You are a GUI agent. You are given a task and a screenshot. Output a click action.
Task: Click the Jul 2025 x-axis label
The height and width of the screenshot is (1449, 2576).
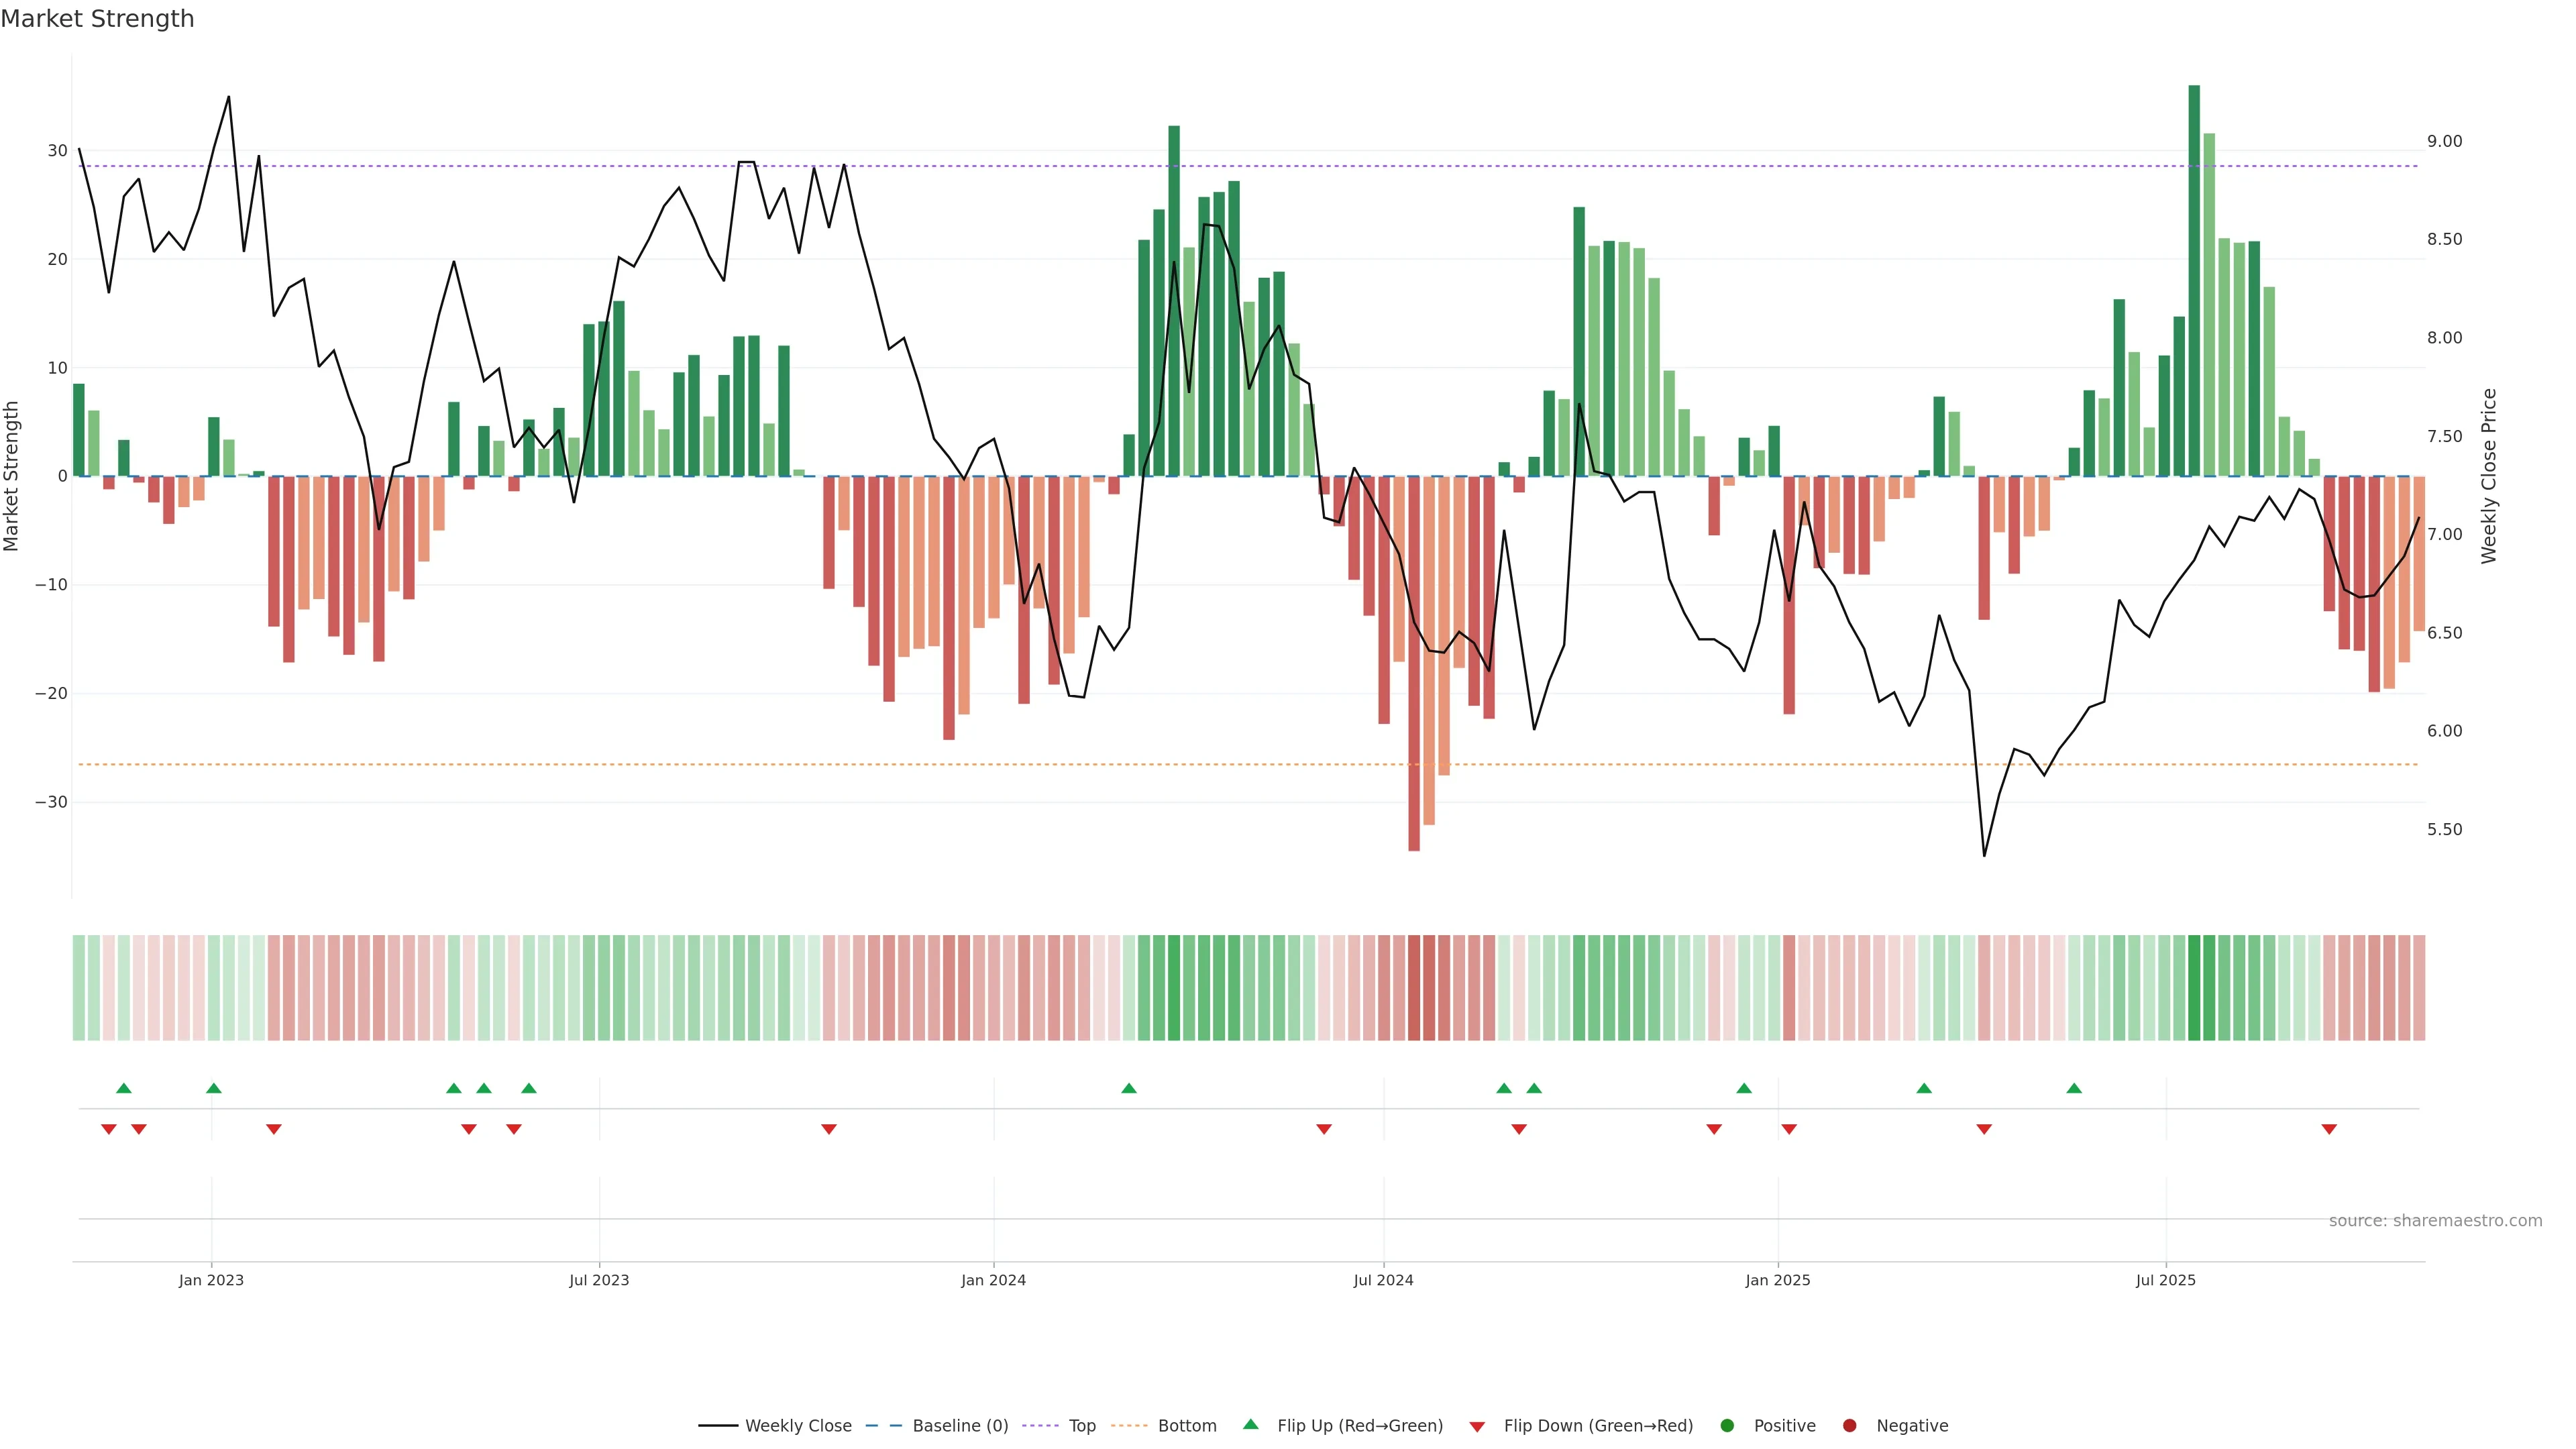coord(2165,1280)
